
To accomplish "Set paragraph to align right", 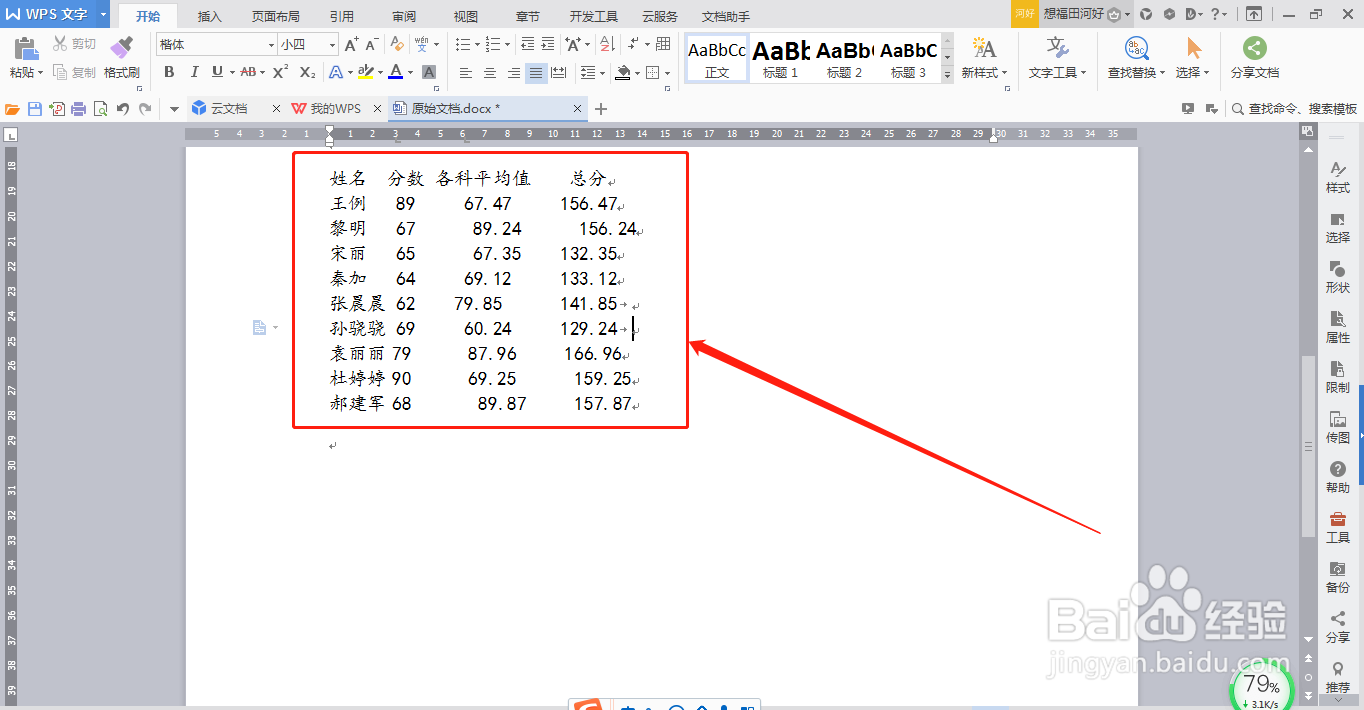I will click(513, 73).
